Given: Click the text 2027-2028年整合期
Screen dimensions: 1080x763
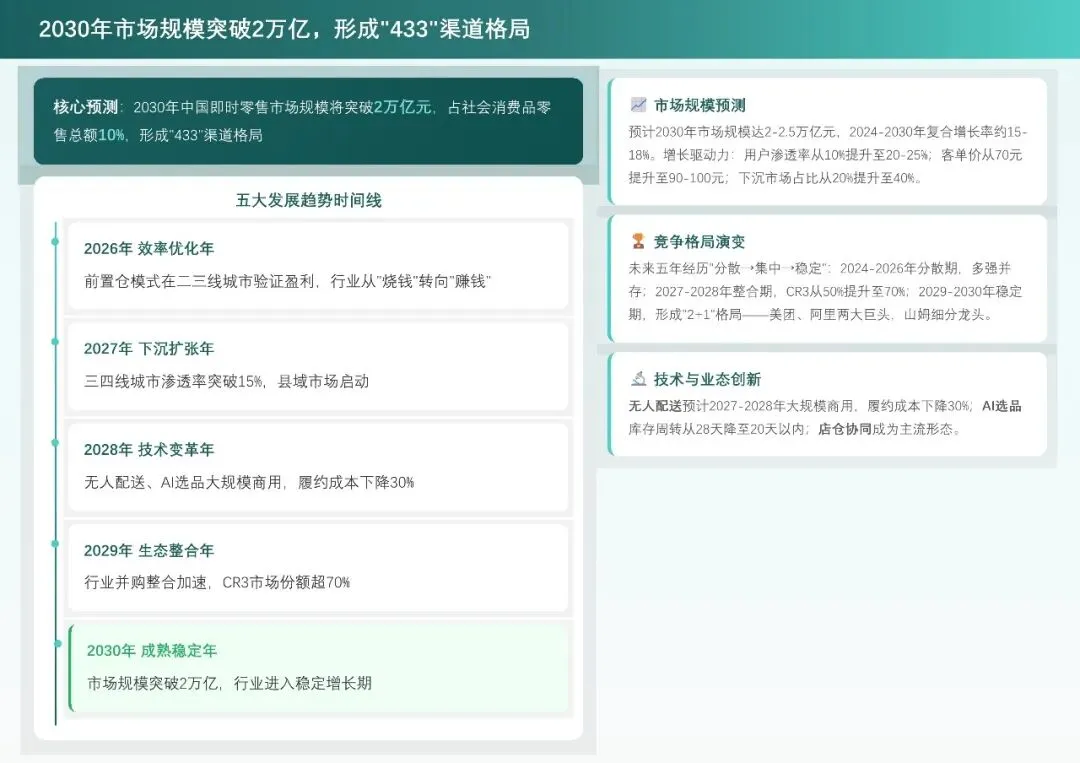Looking at the screenshot, I should coord(714,291).
